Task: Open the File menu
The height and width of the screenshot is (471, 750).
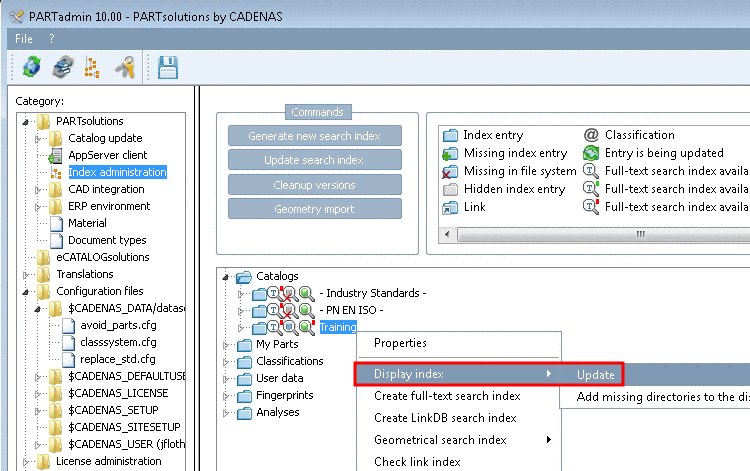Action: [x=24, y=39]
